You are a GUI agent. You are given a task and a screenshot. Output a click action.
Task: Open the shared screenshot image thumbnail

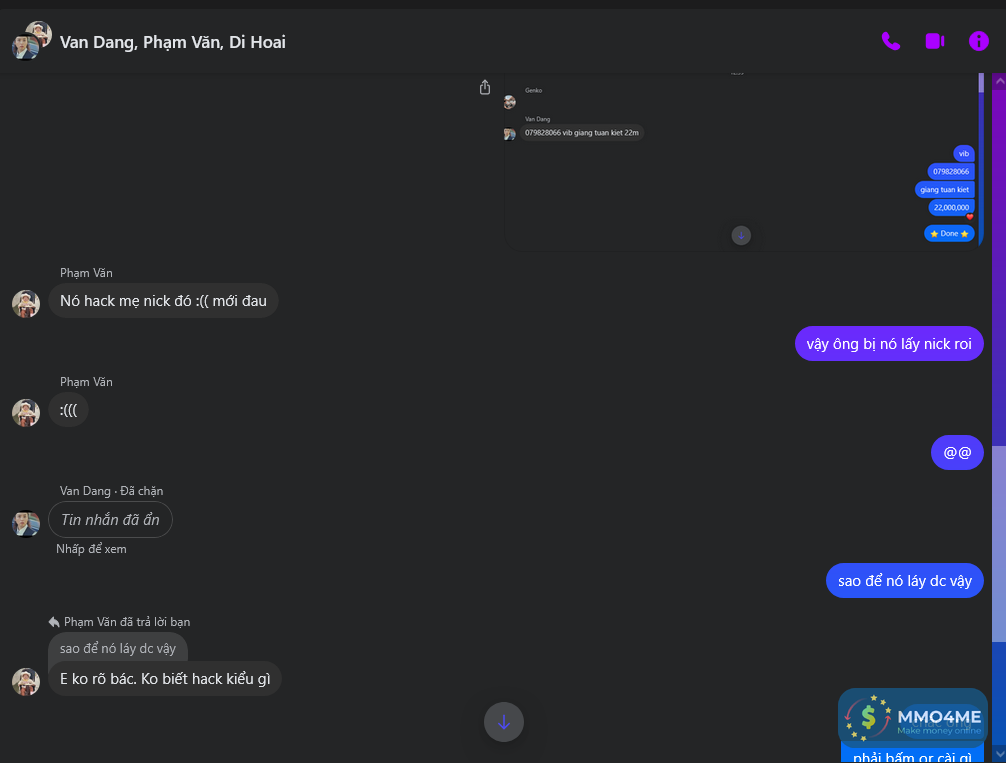click(740, 160)
